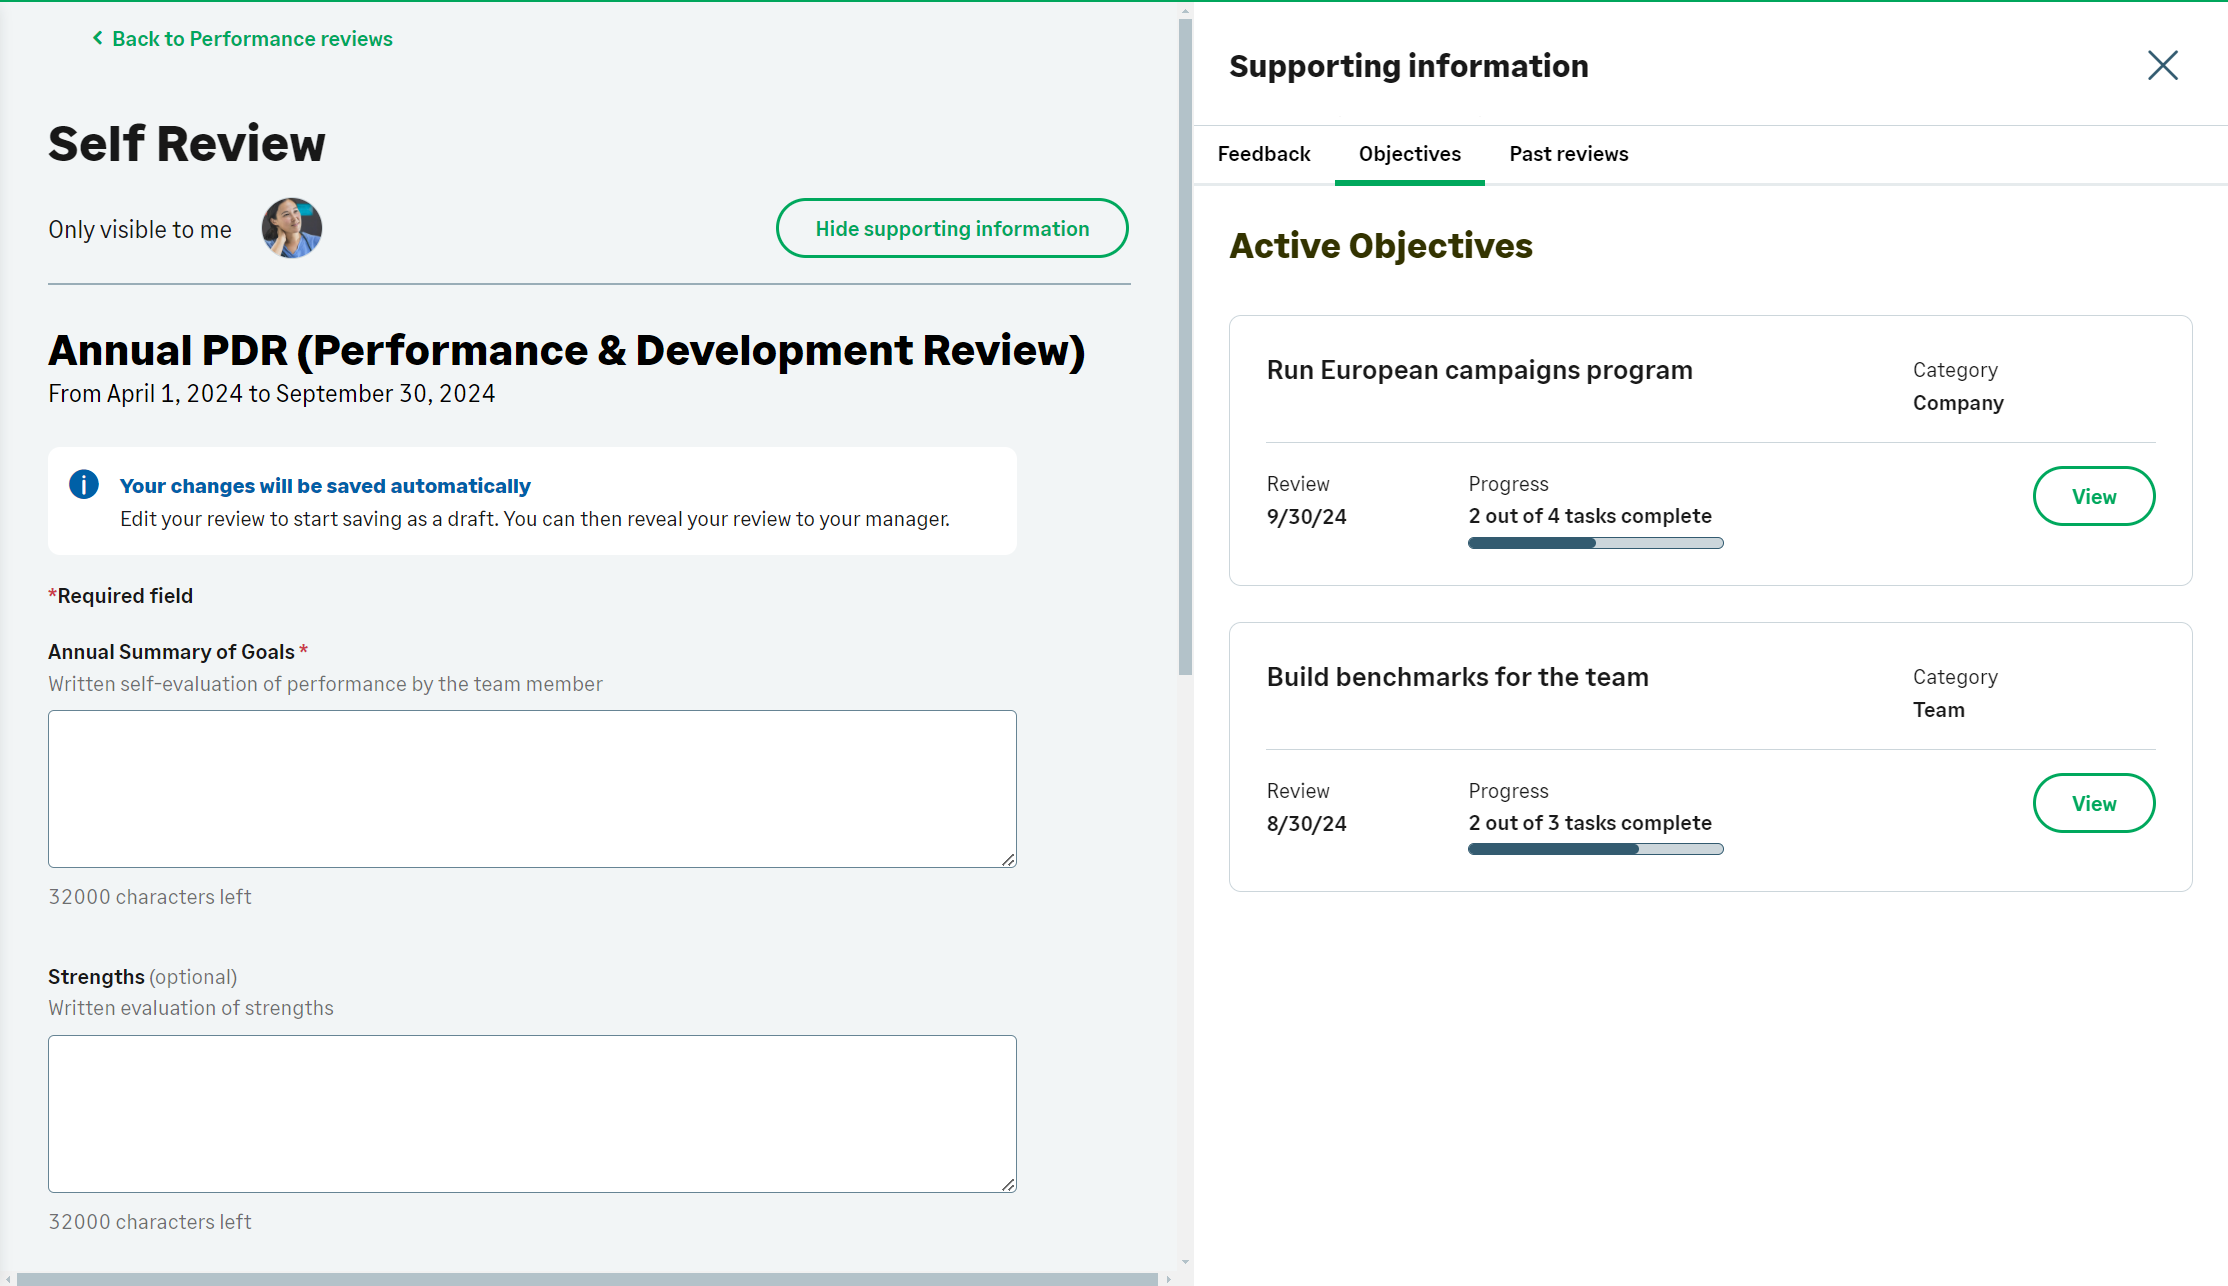
Task: Grab Annual Summary textarea resize handle
Action: pyautogui.click(x=1008, y=859)
